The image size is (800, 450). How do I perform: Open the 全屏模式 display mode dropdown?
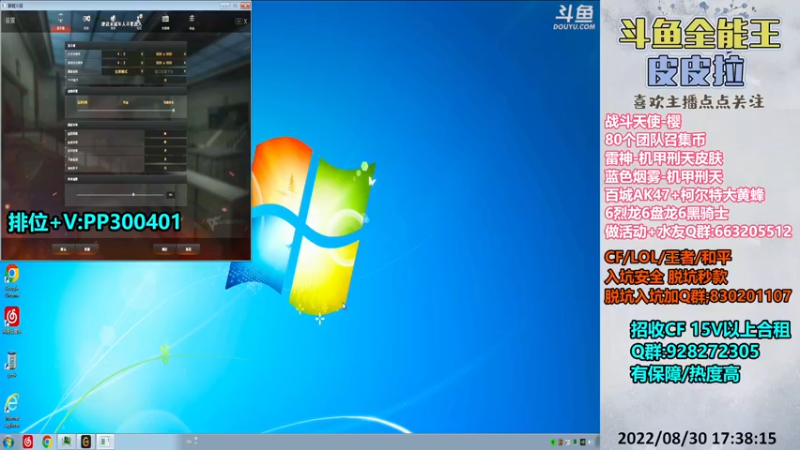click(122, 71)
